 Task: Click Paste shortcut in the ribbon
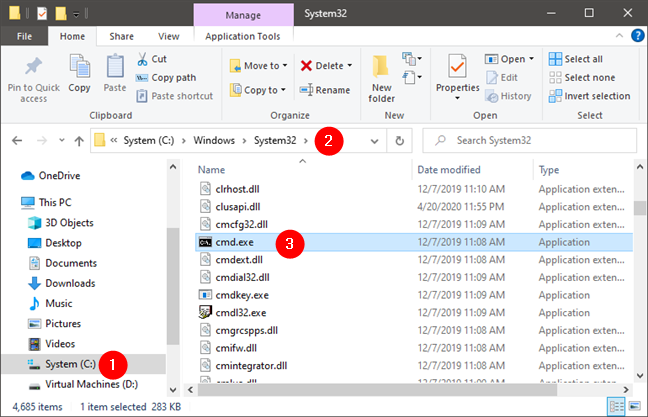point(174,96)
